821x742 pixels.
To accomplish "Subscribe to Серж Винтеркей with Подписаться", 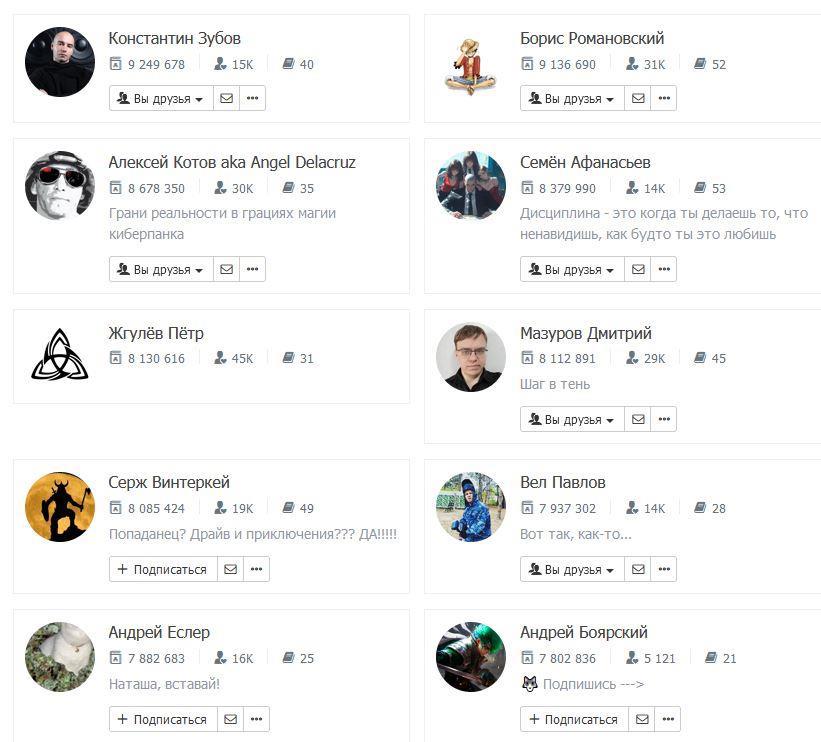I will click(163, 569).
